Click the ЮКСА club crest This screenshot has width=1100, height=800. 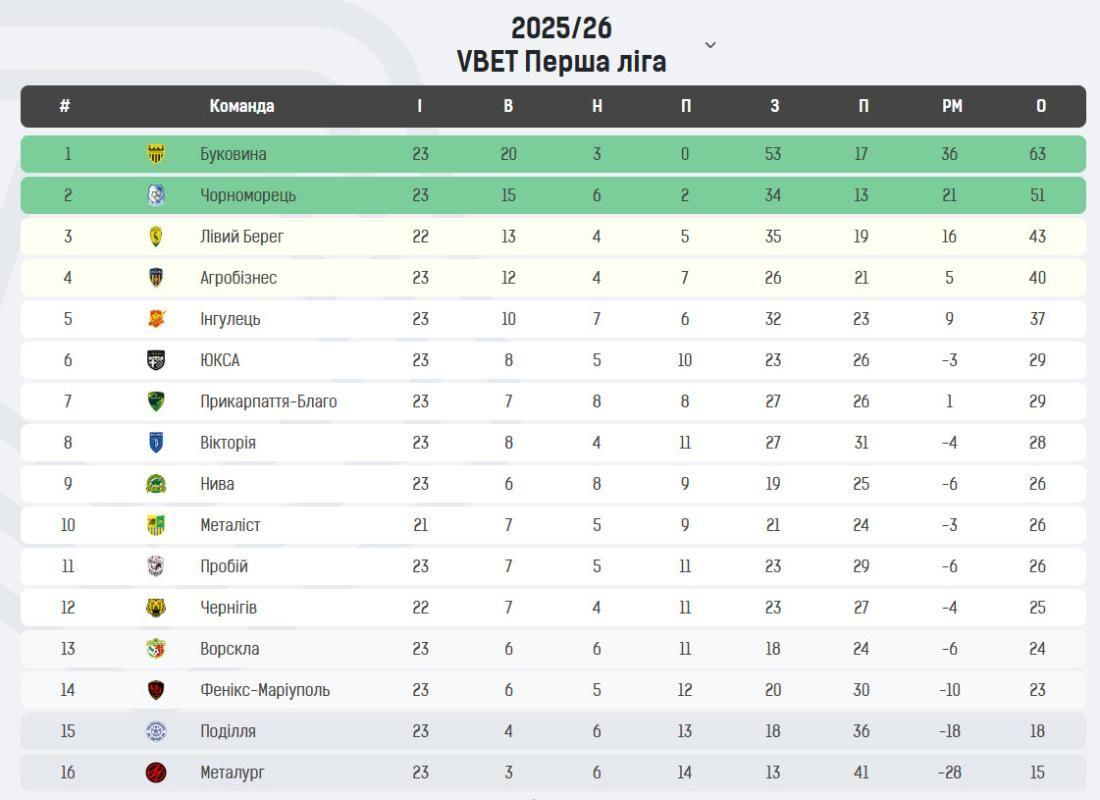point(156,360)
